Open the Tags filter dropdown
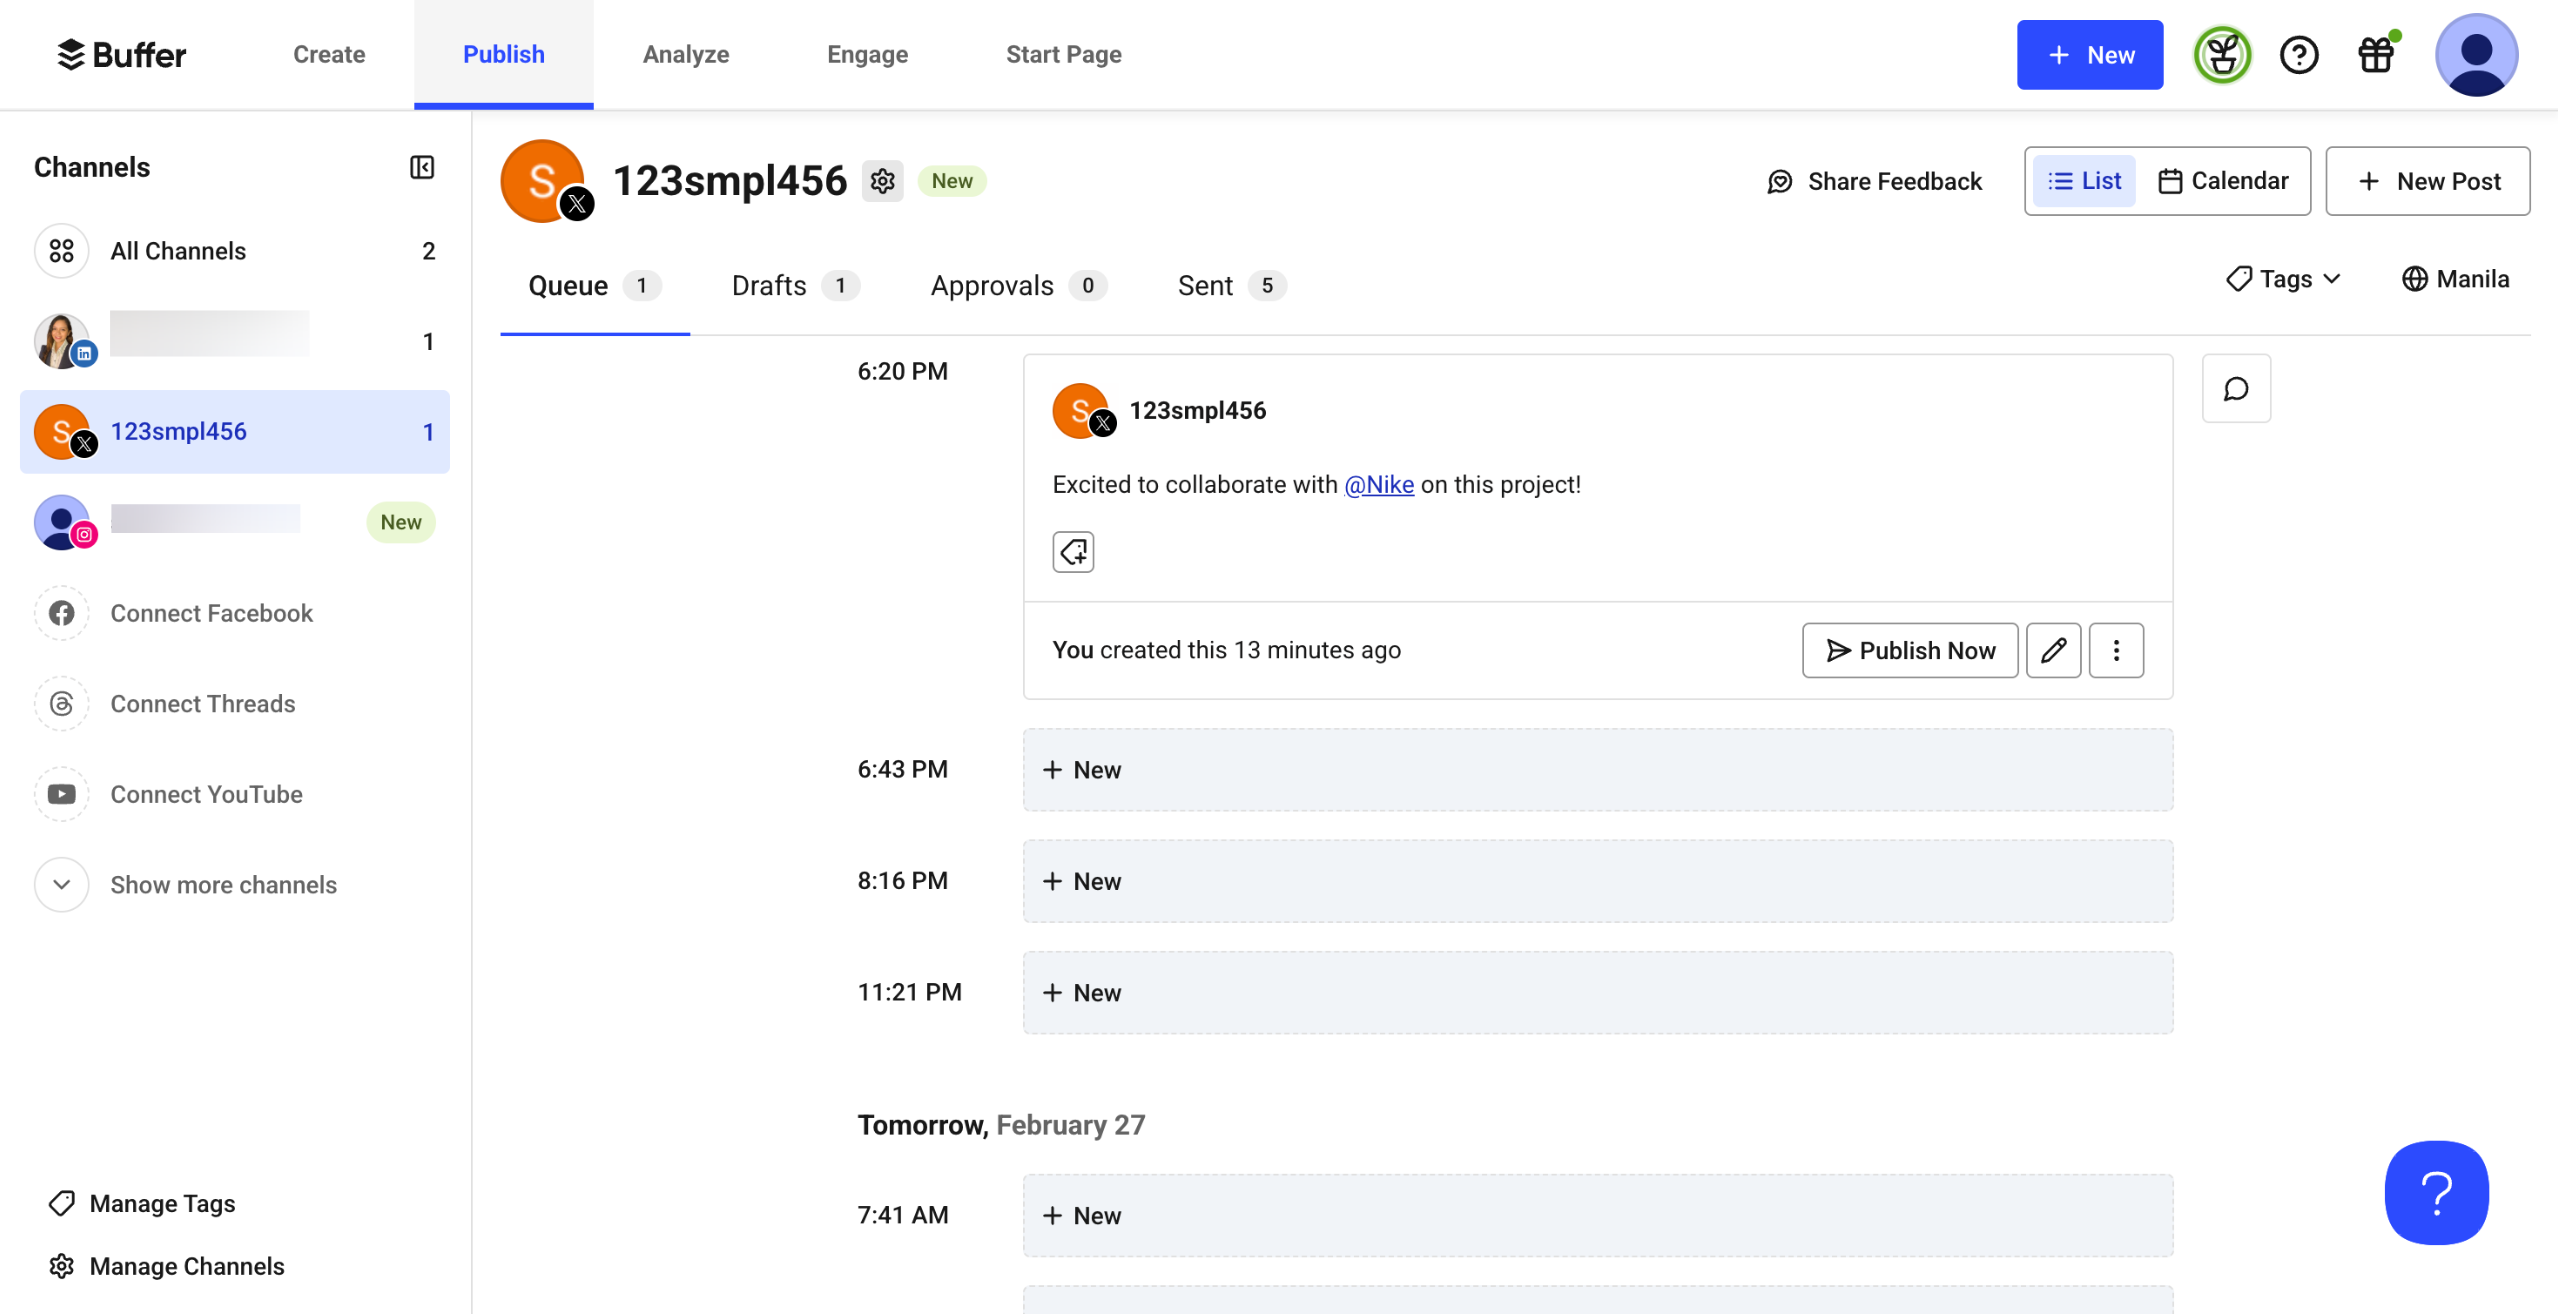The height and width of the screenshot is (1314, 2558). click(x=2284, y=279)
